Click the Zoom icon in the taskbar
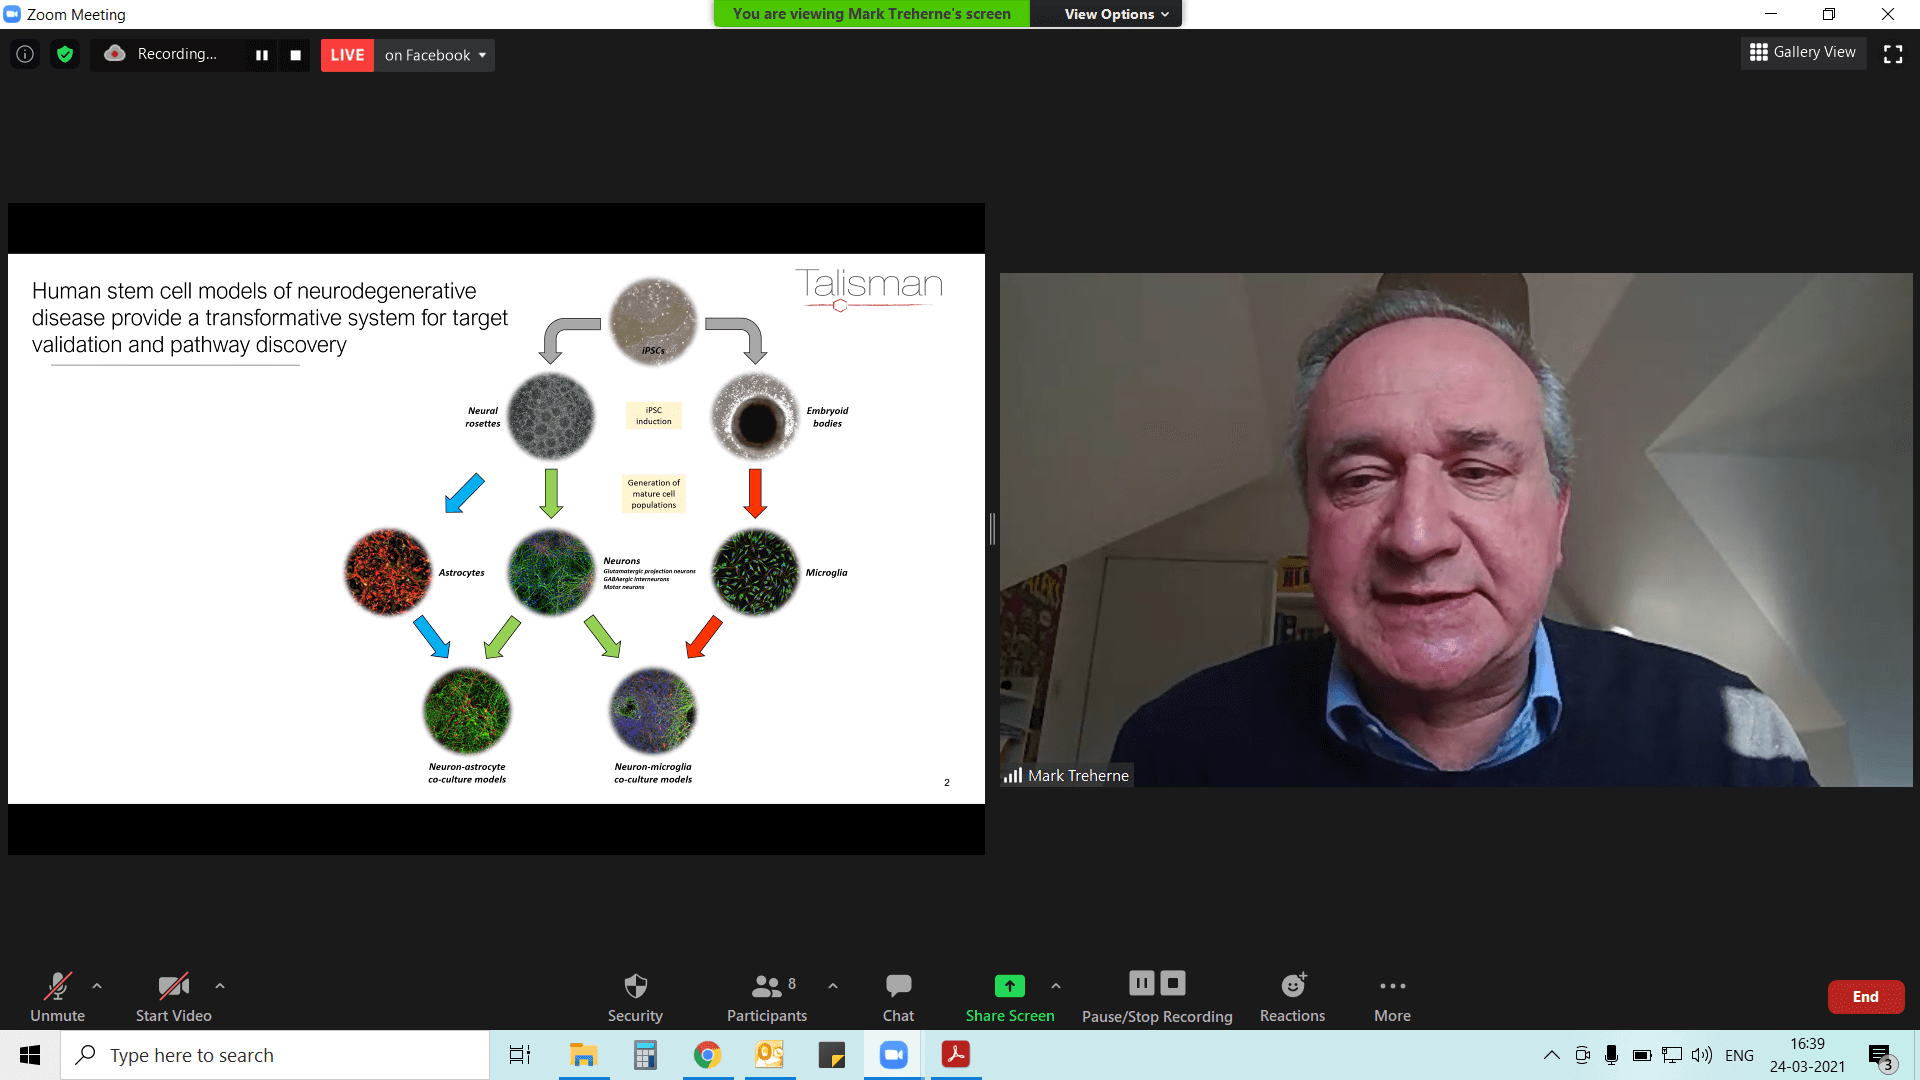Image resolution: width=1920 pixels, height=1080 pixels. [x=893, y=1055]
